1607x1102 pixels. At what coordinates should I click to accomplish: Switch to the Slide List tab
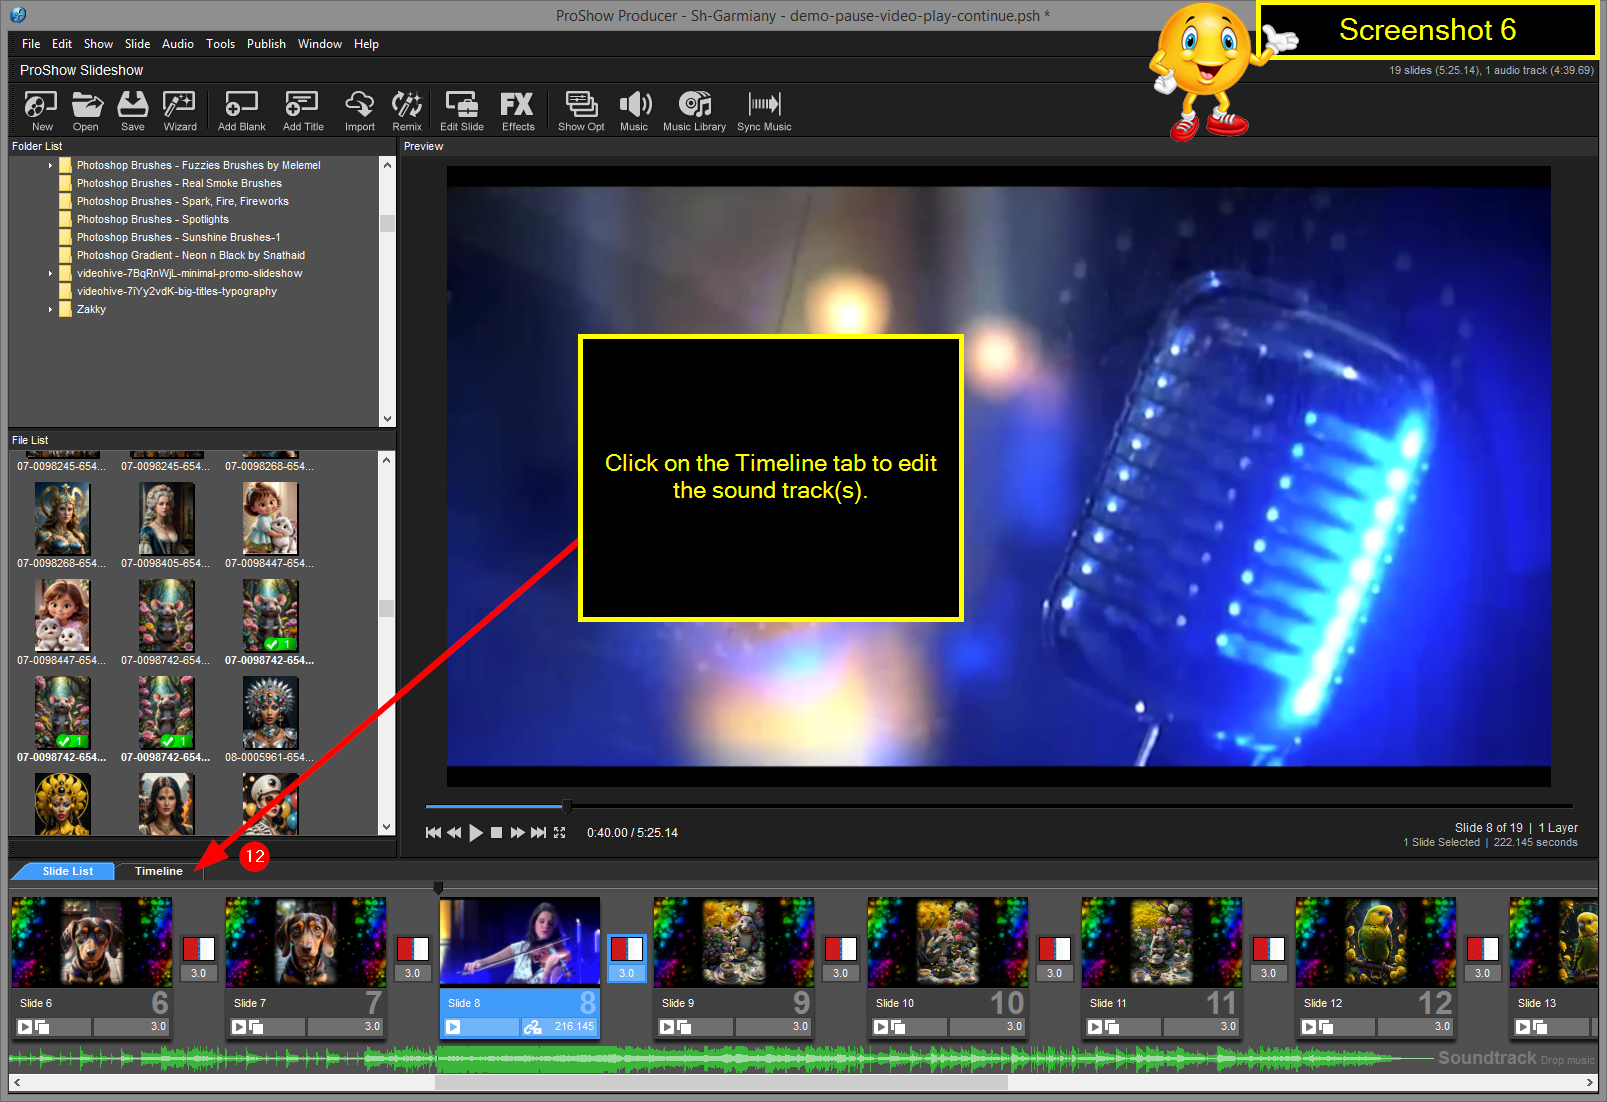[68, 871]
